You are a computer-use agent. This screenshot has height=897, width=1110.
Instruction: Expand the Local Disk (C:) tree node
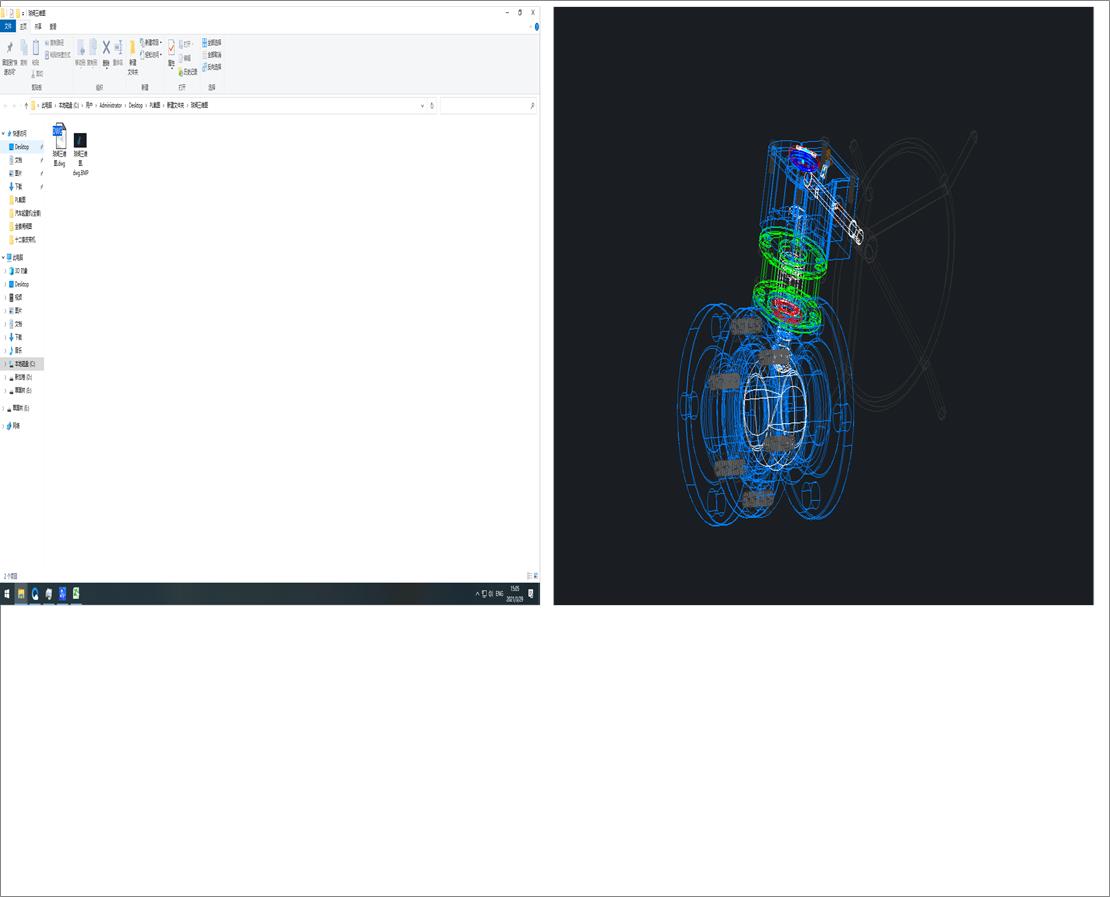tap(5, 364)
